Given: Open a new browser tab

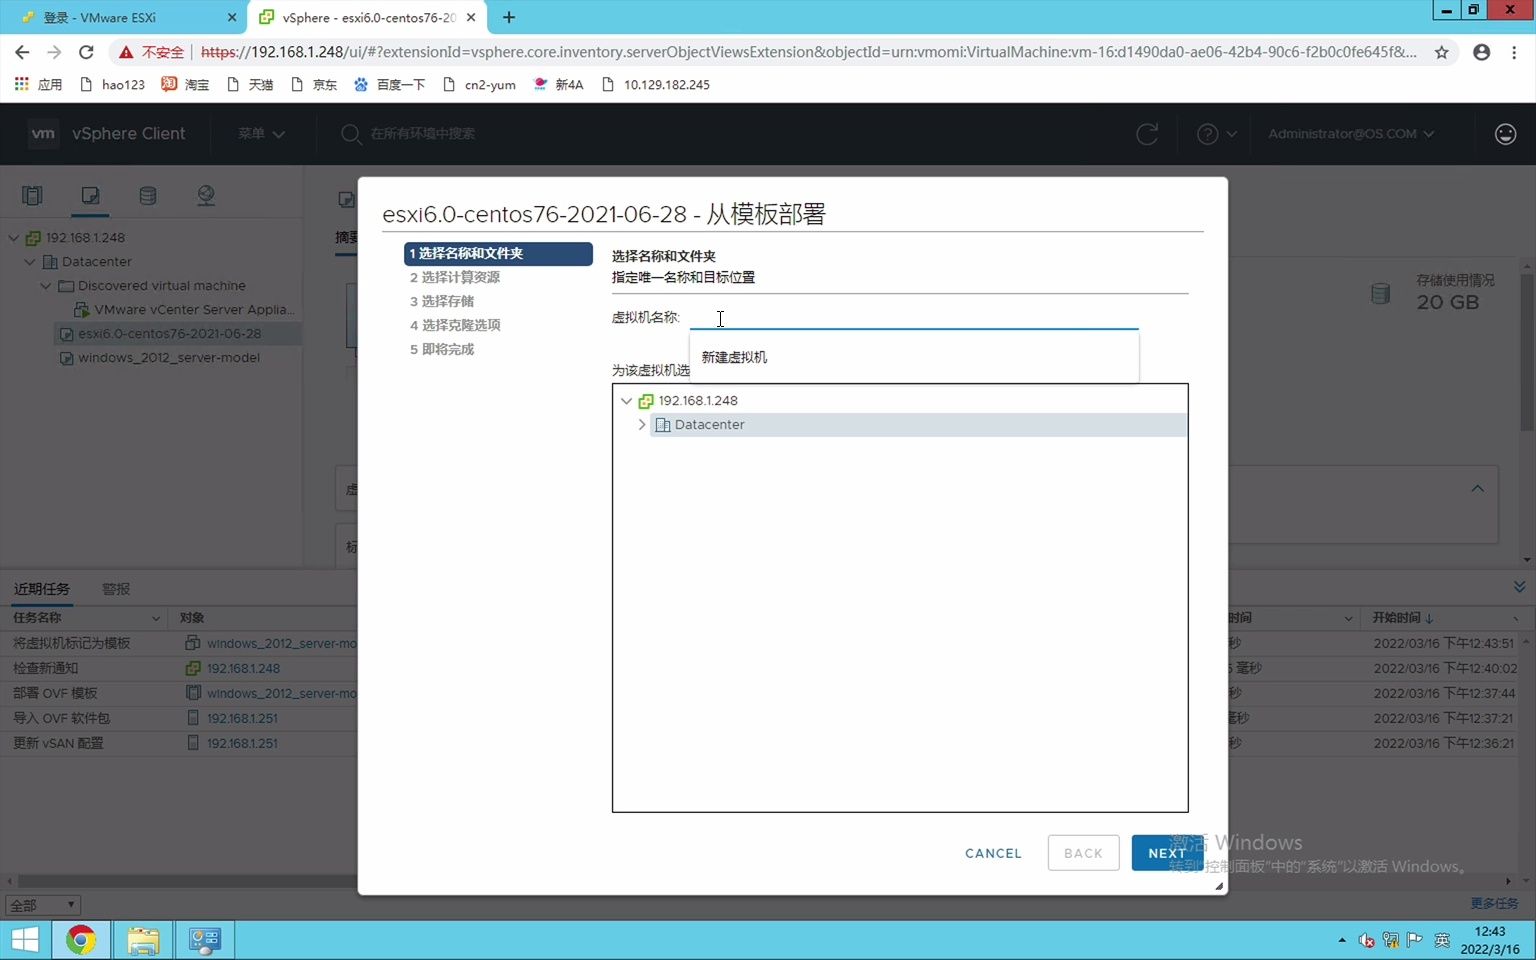Looking at the screenshot, I should (509, 17).
